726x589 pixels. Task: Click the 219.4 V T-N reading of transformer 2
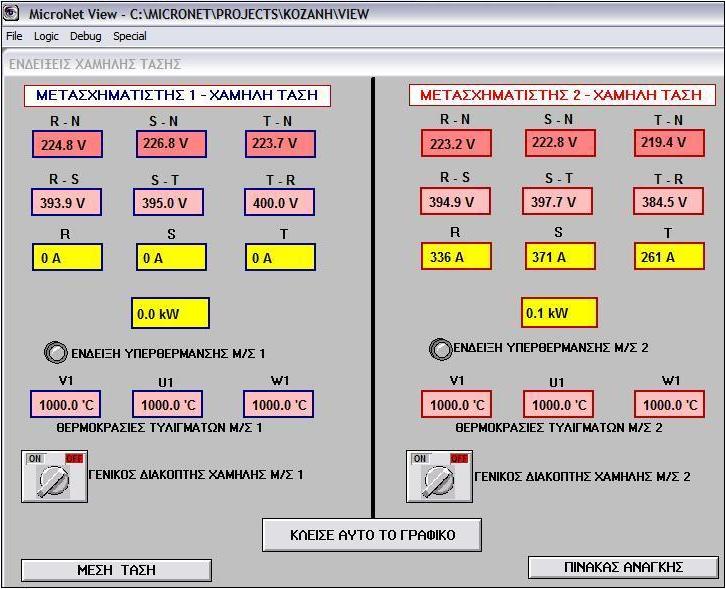point(669,142)
